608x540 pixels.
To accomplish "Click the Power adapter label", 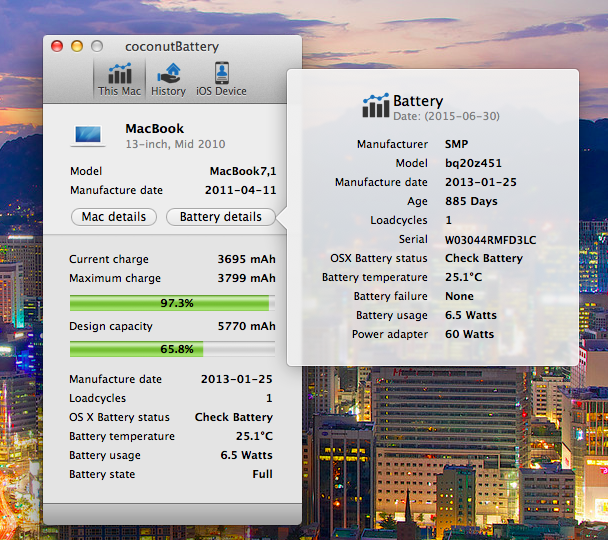I will 390,334.
